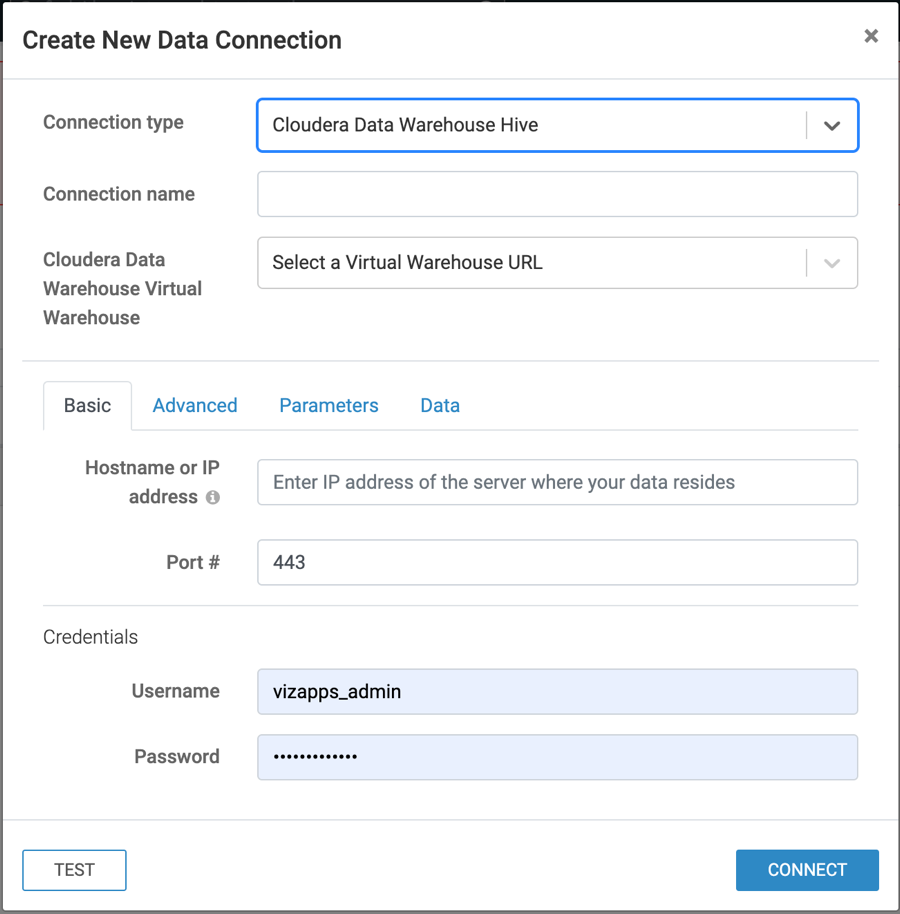Click the chevron arrow on the Connection type selector
The height and width of the screenshot is (914, 900).
pos(832,126)
